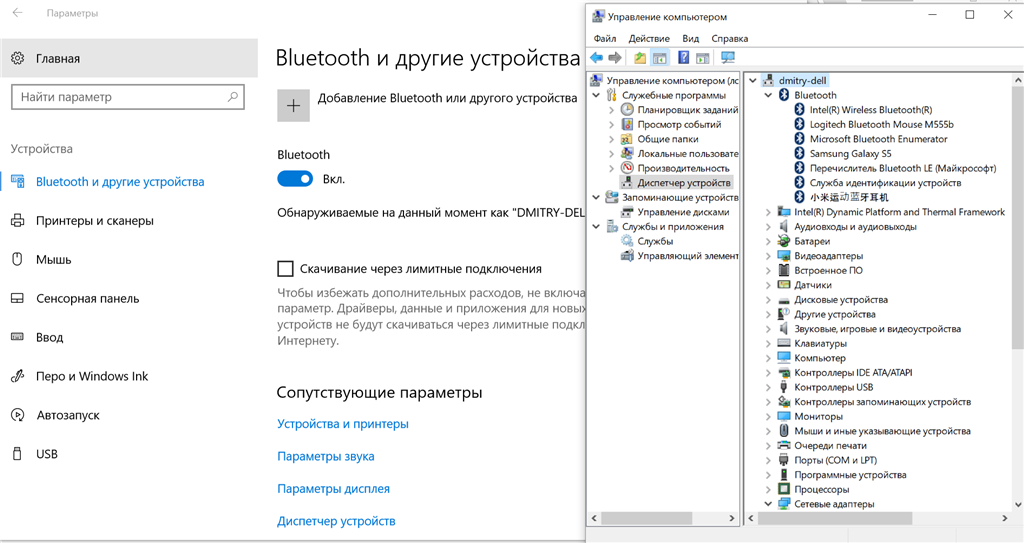Image resolution: width=1024 pixels, height=543 pixels.
Task: Click the Службы gear icon in tree
Action: coord(627,241)
